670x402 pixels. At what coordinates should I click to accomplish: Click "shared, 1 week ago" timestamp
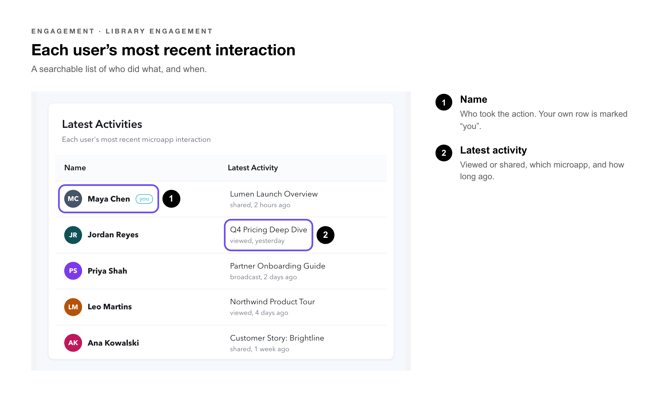coord(259,349)
